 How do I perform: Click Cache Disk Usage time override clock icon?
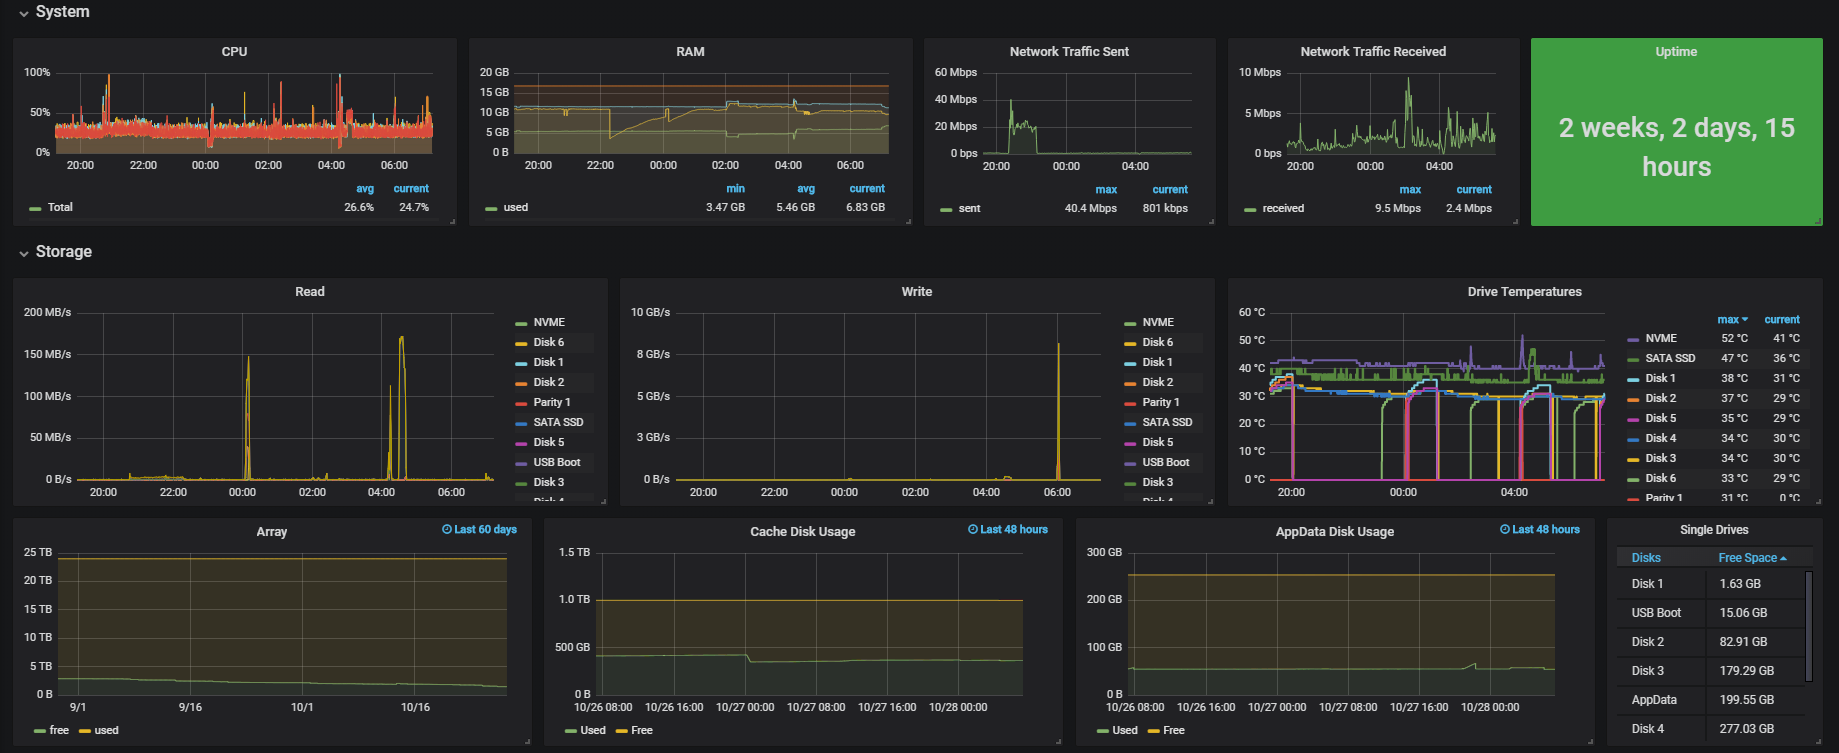[973, 529]
